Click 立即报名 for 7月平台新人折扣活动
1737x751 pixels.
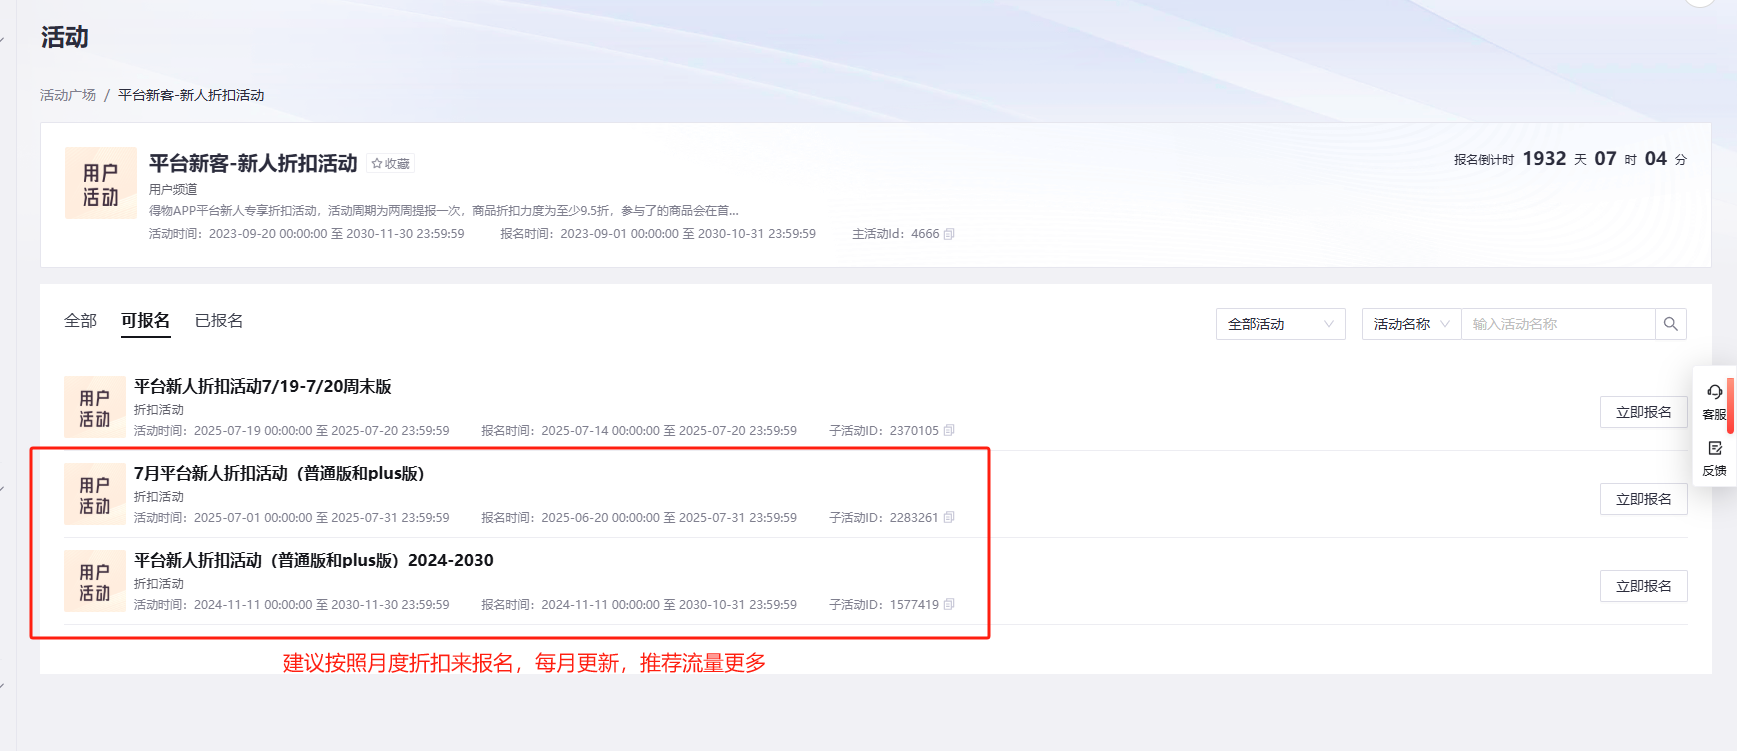[x=1643, y=499]
